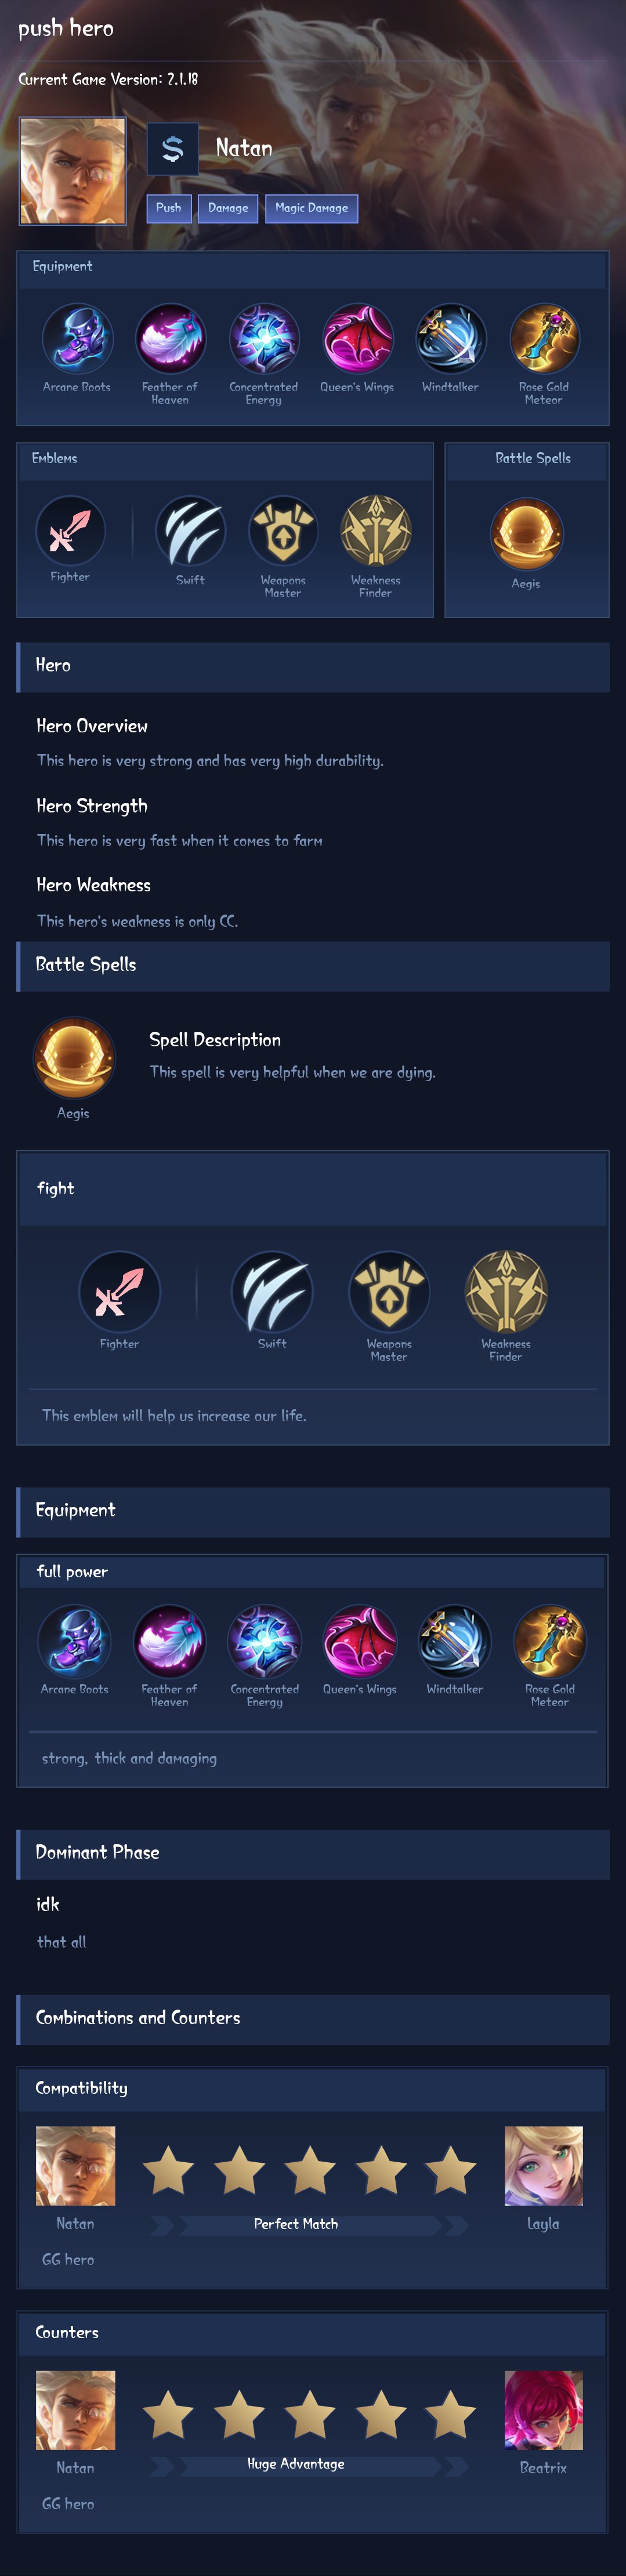Click the Aegis icon in the top Battle Spells panel

(x=526, y=534)
